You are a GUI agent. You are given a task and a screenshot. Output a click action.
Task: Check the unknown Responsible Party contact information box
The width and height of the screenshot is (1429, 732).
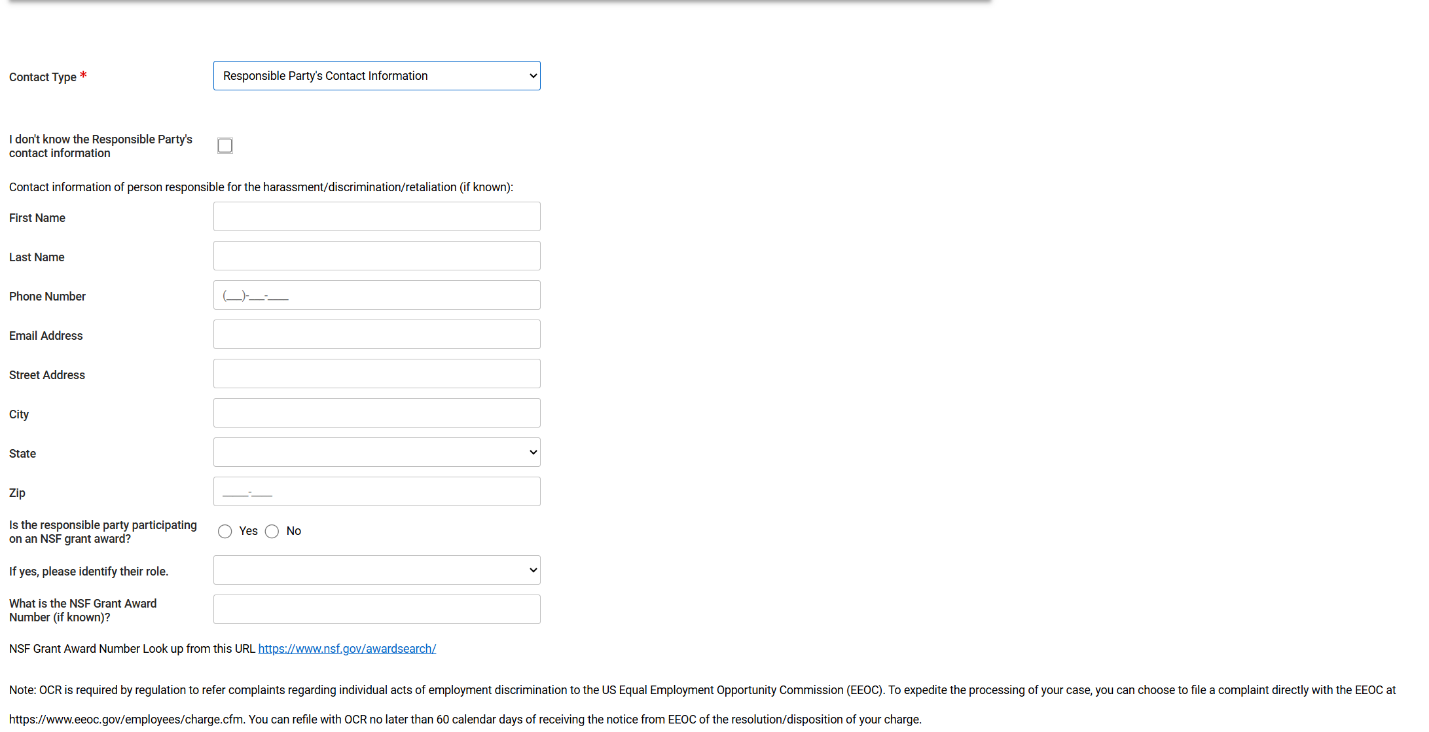click(225, 146)
